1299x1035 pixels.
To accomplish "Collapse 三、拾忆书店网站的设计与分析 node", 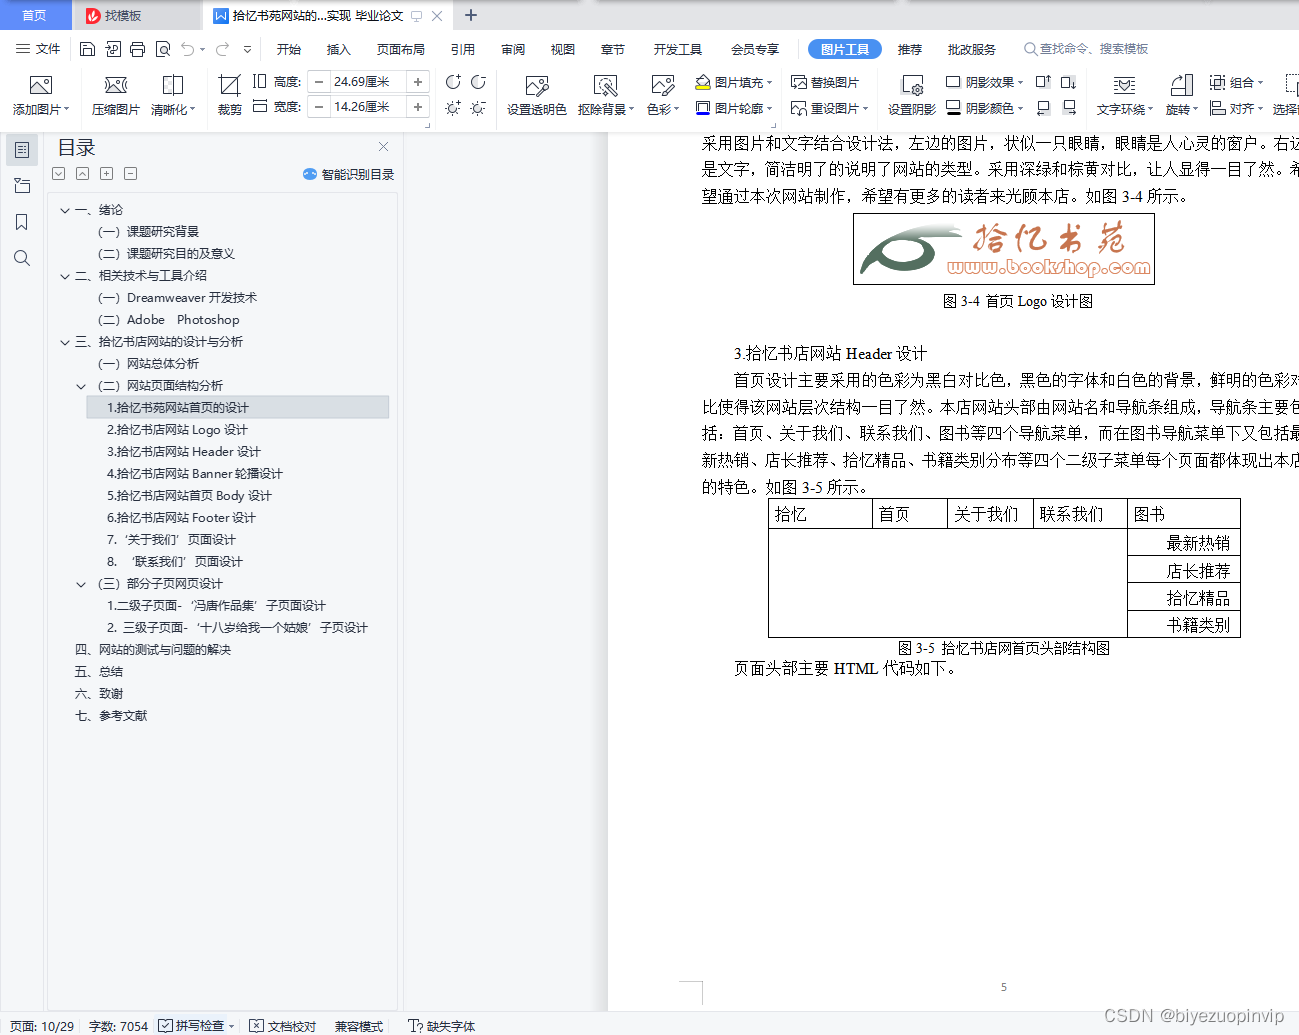I will click(65, 342).
